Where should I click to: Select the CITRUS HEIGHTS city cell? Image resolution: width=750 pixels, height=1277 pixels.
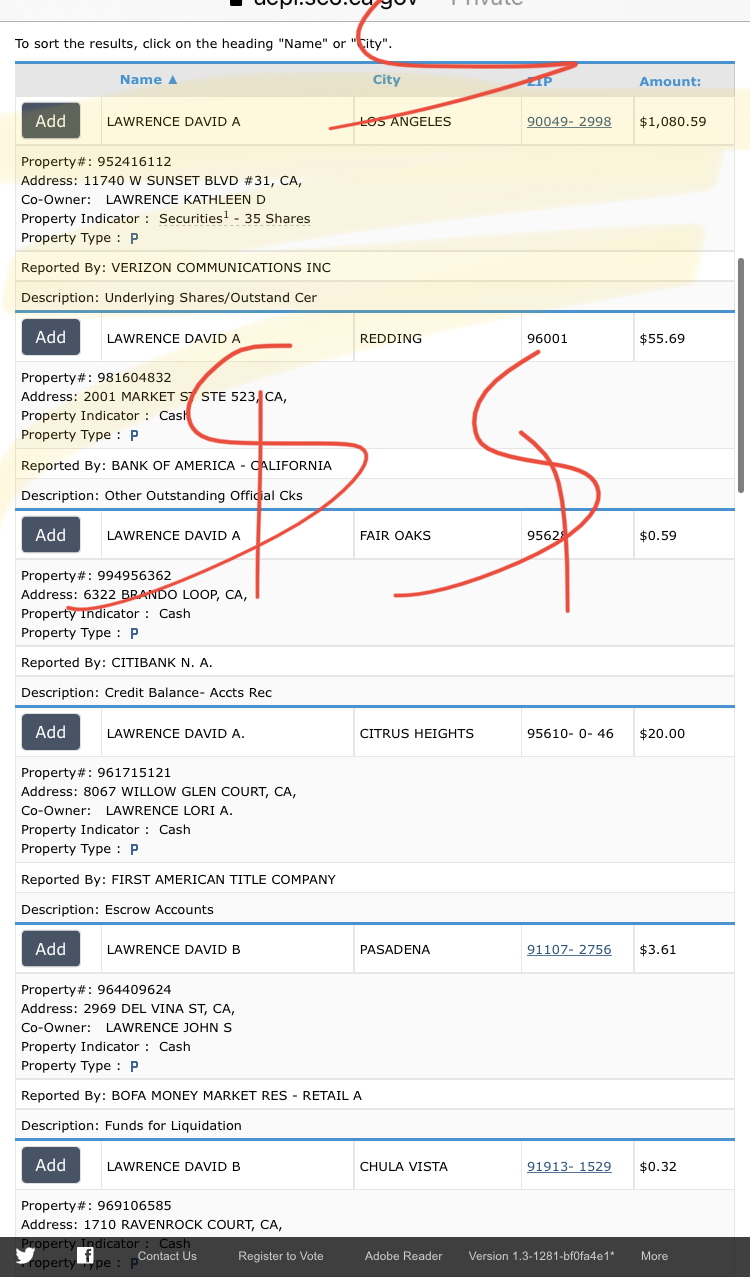pos(437,733)
